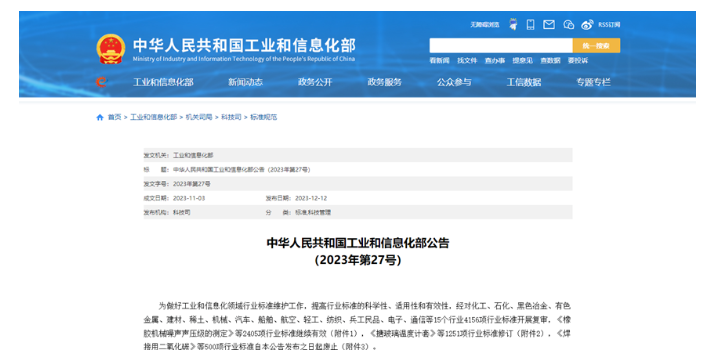
Task: Select 查数据 quick link
Action: click(550, 60)
